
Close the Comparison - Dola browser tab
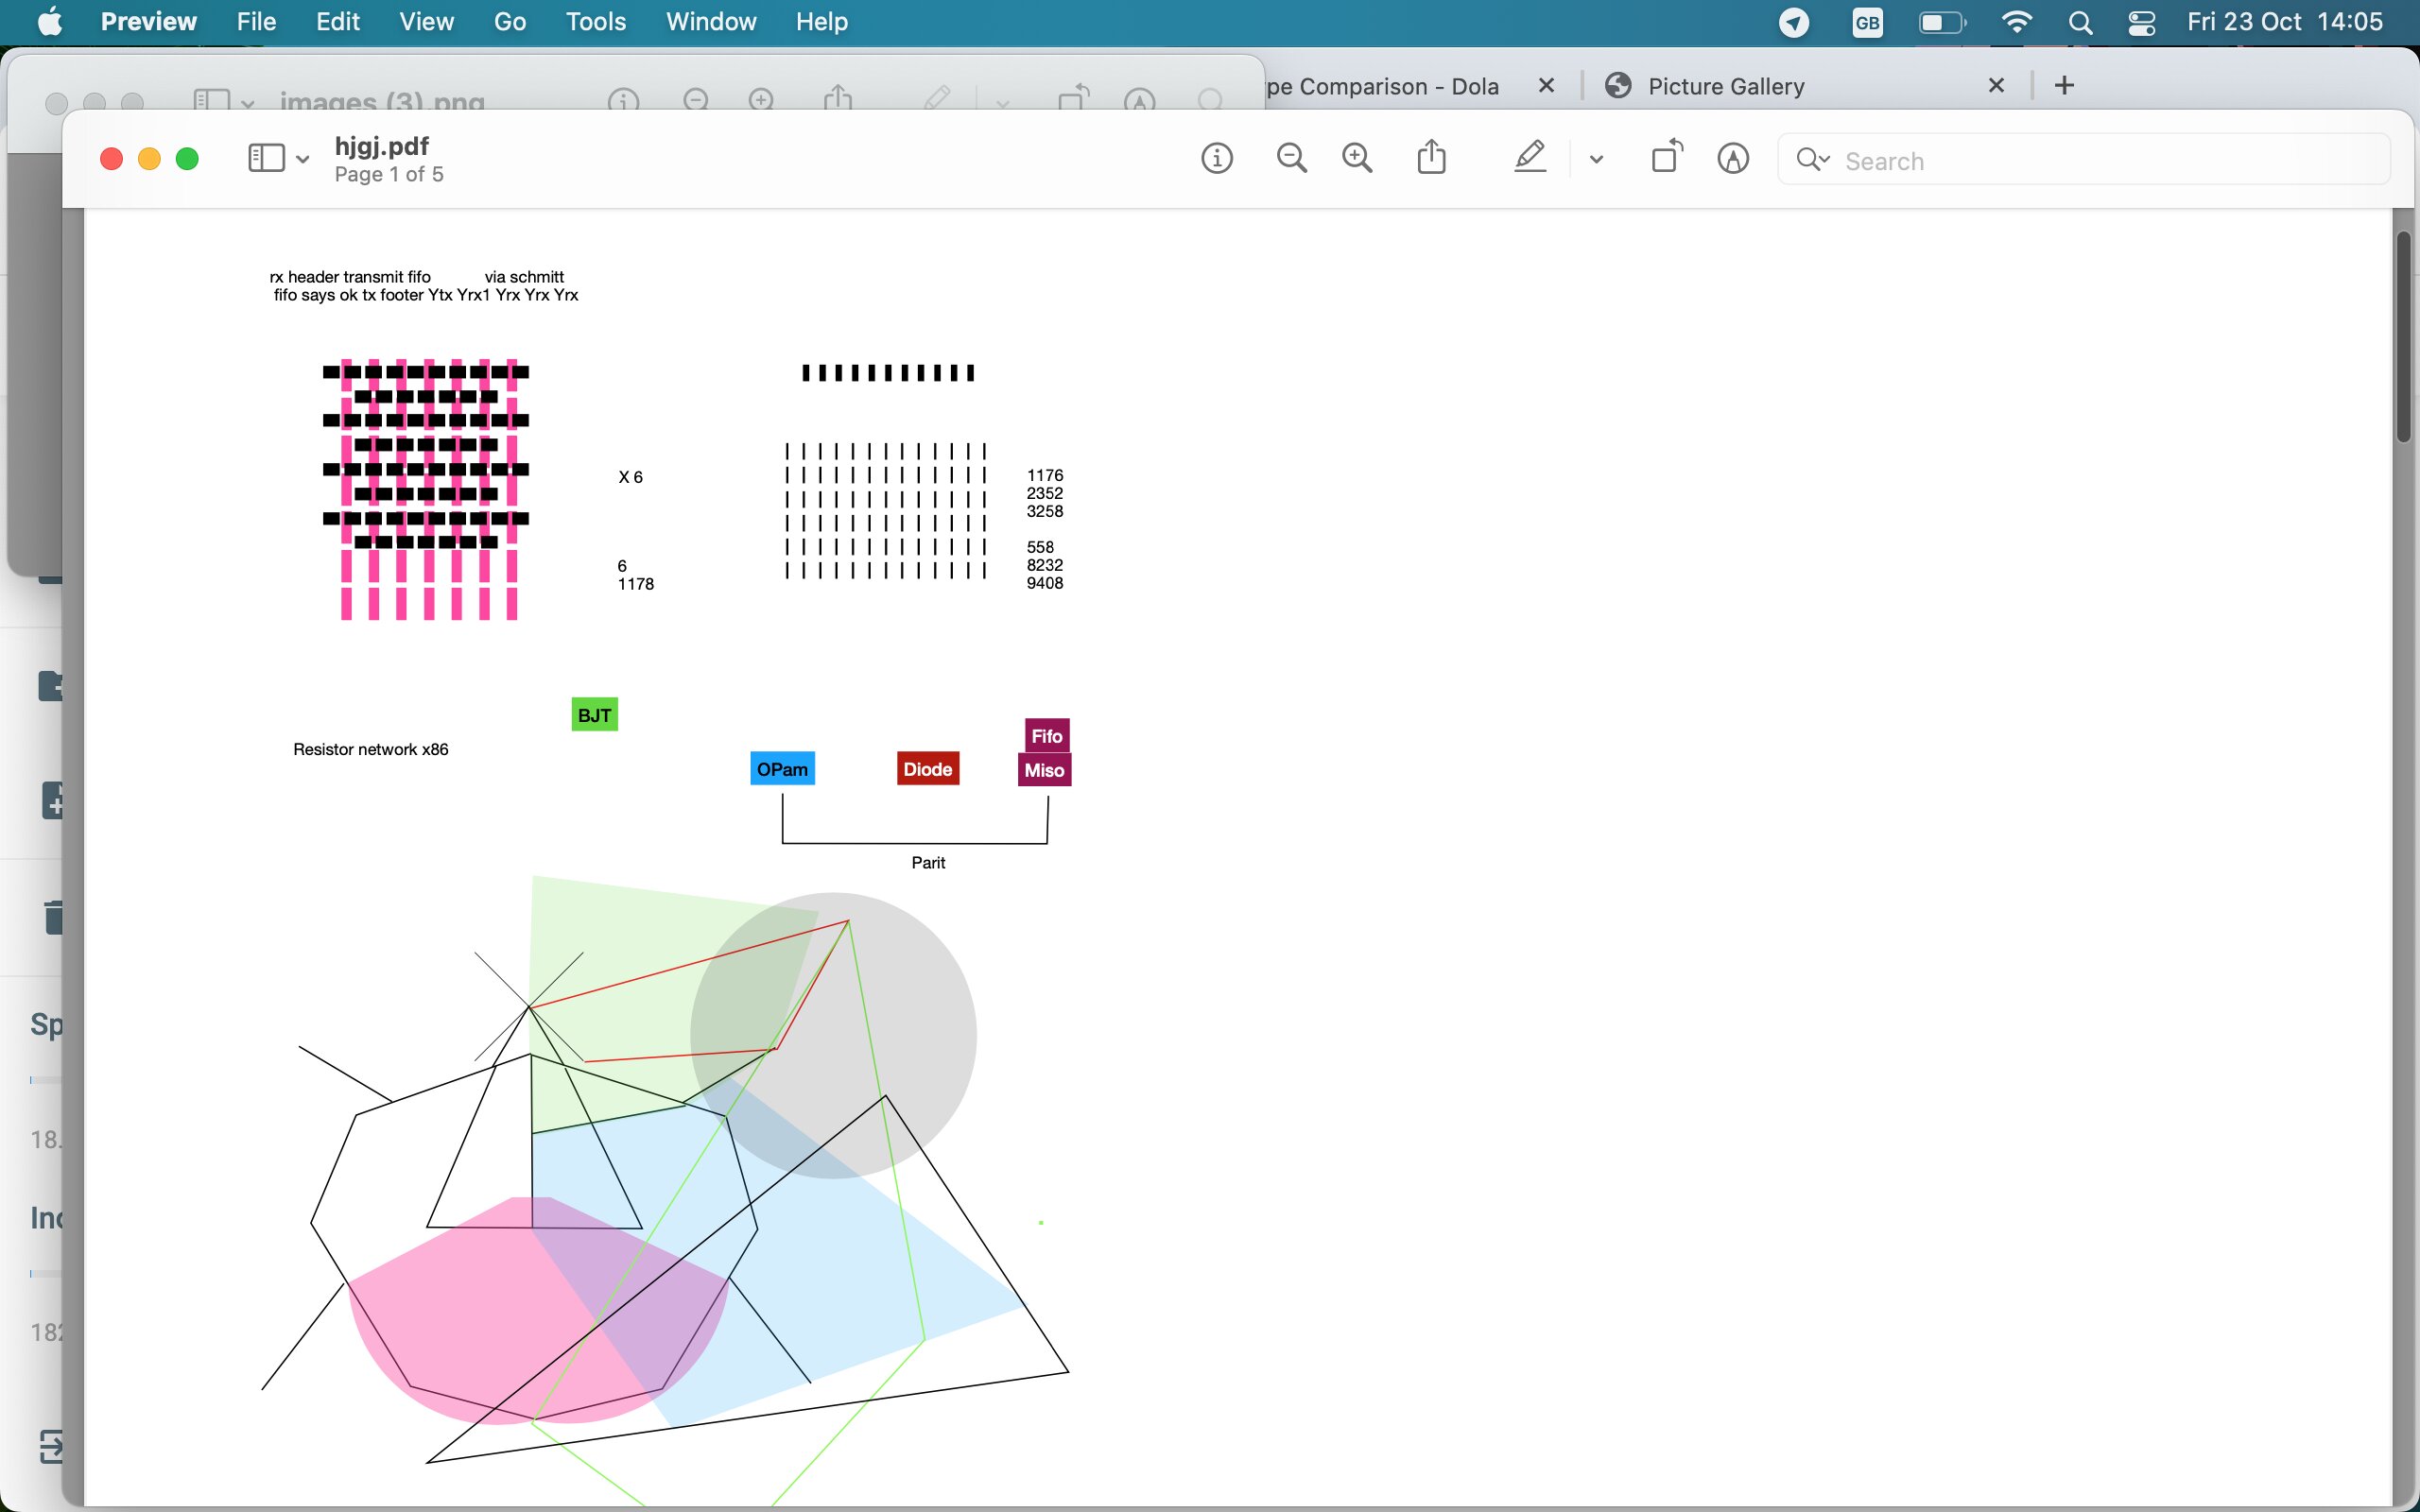click(x=1546, y=85)
